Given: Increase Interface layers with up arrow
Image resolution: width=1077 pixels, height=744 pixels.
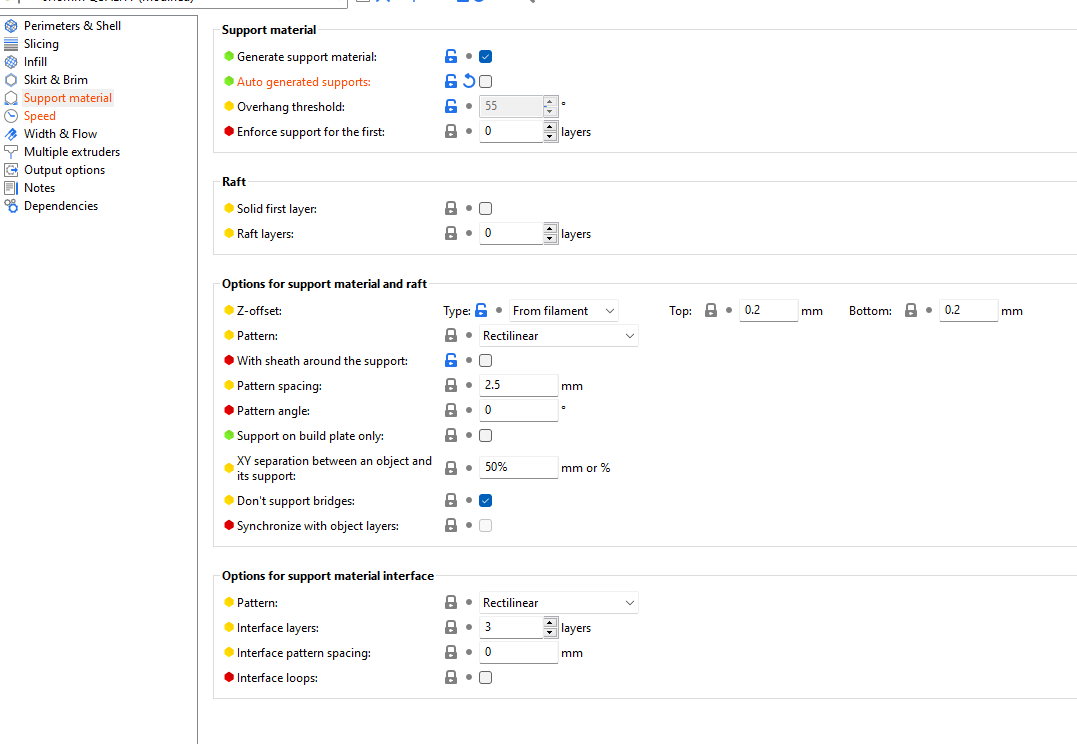Looking at the screenshot, I should coord(550,622).
